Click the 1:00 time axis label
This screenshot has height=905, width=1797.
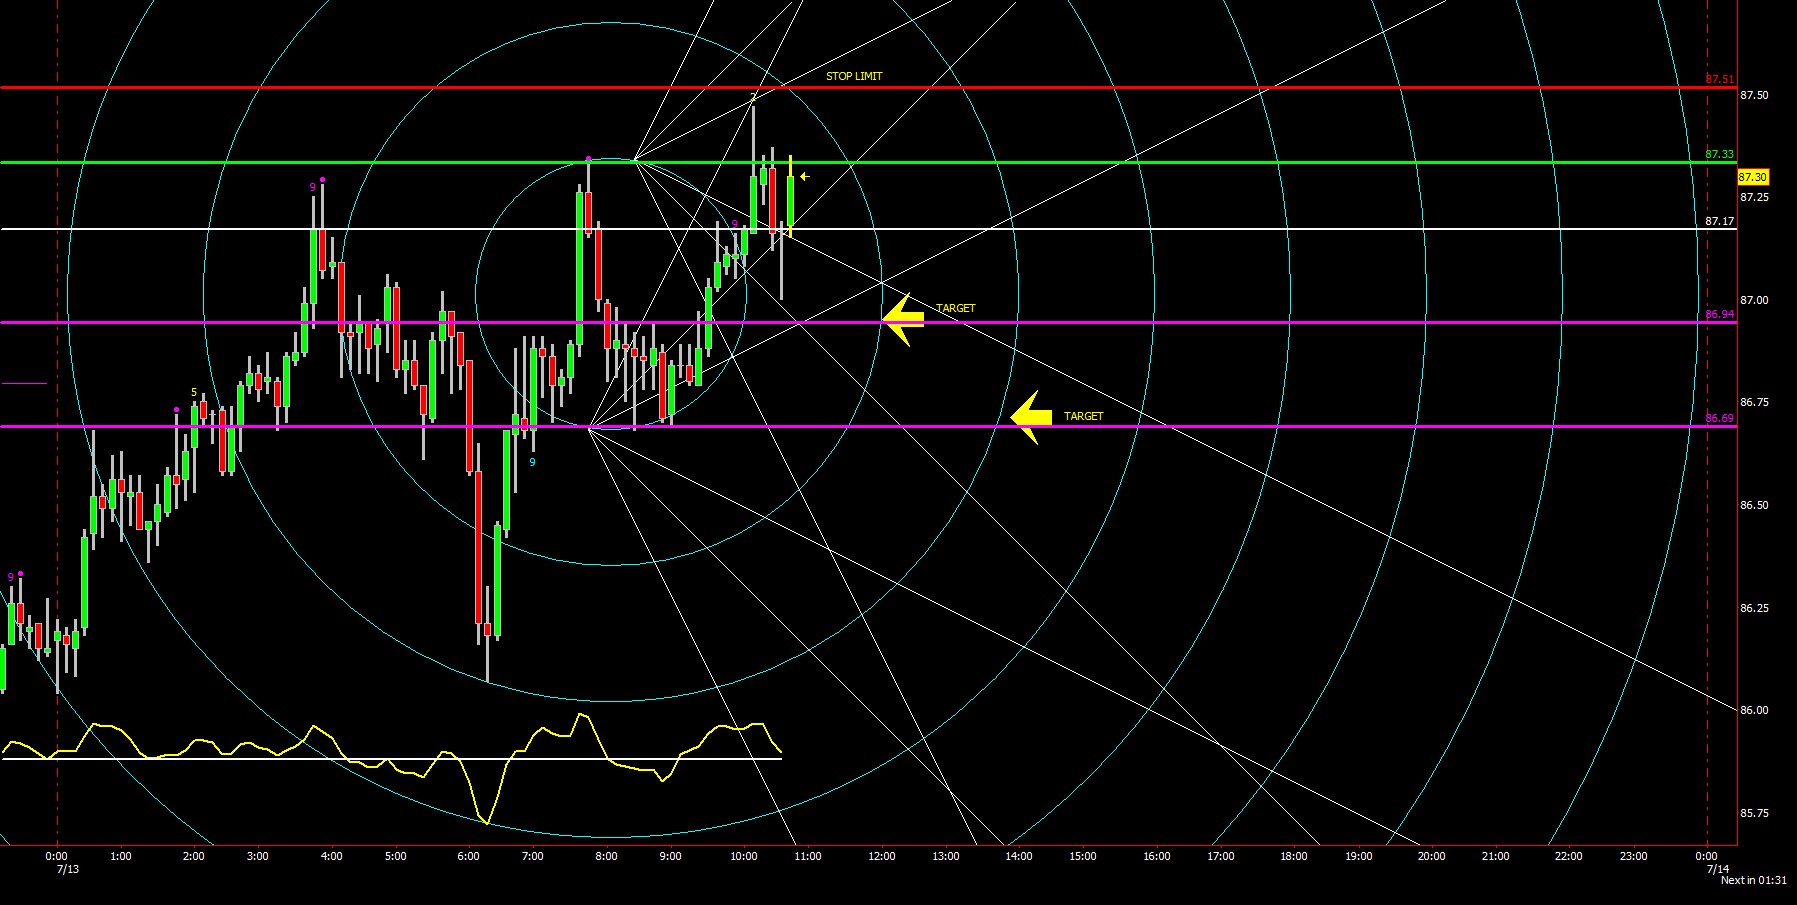click(x=120, y=856)
